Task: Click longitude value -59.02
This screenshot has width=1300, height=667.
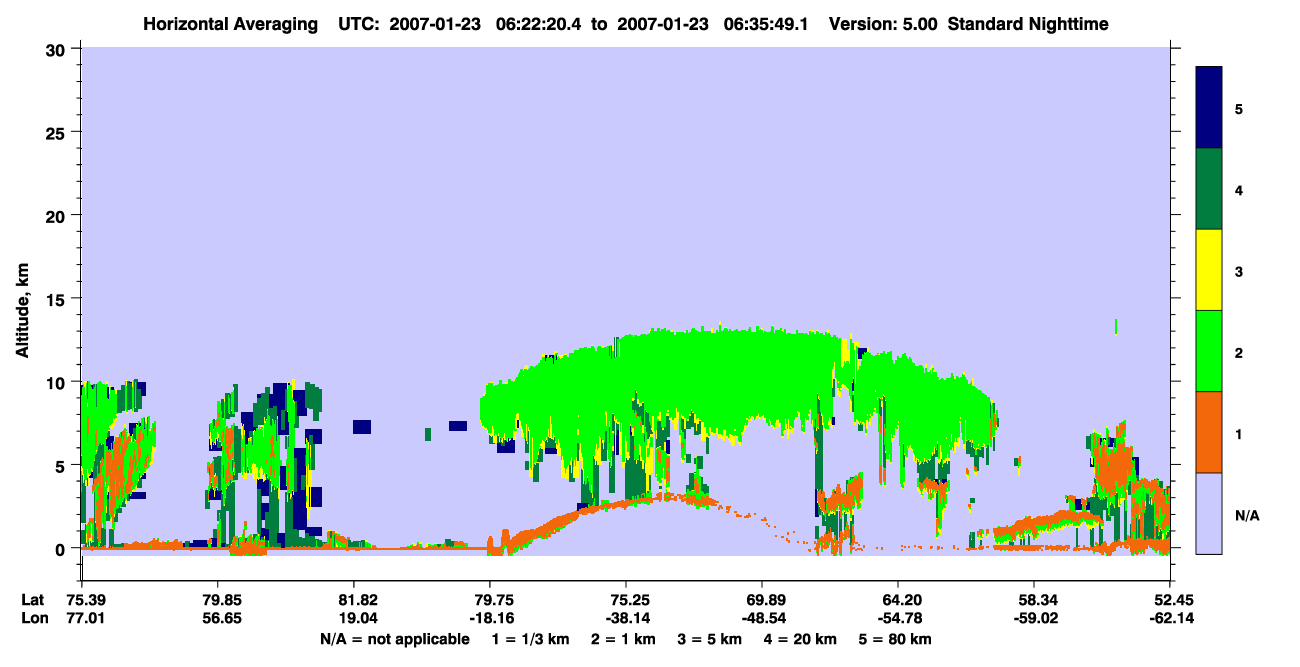Action: coord(1034,619)
